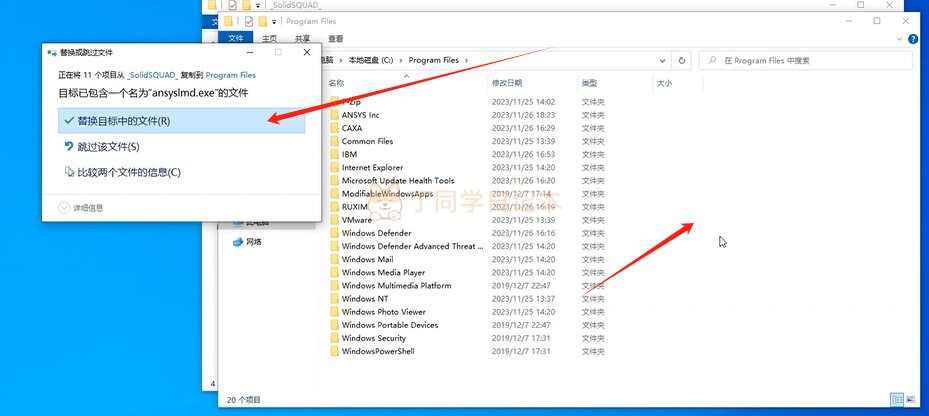Open the ANSYS Inc folder
The width and height of the screenshot is (929, 416).
coord(360,115)
